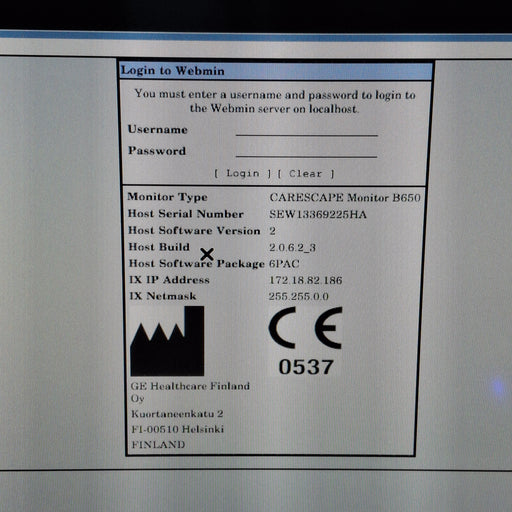Click the Username label
Screen dimensions: 512x512
pyautogui.click(x=158, y=129)
